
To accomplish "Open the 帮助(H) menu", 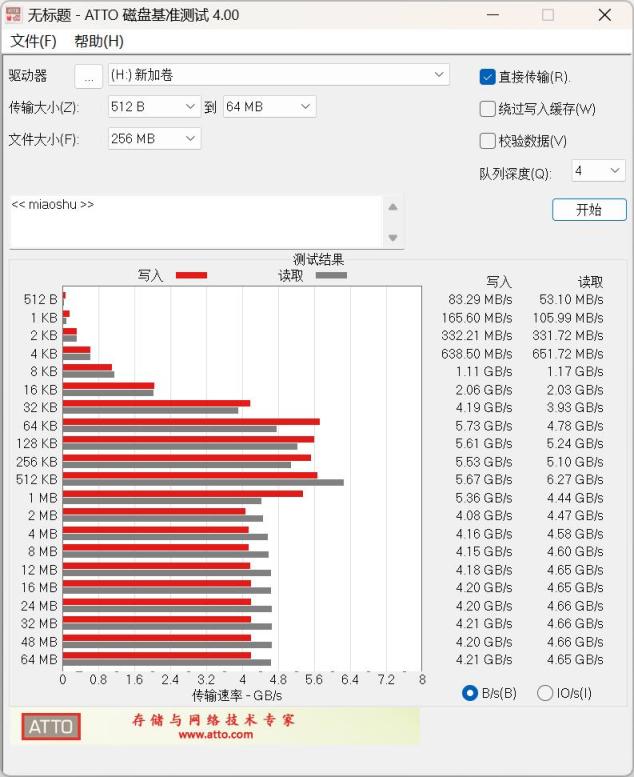I will pos(99,41).
